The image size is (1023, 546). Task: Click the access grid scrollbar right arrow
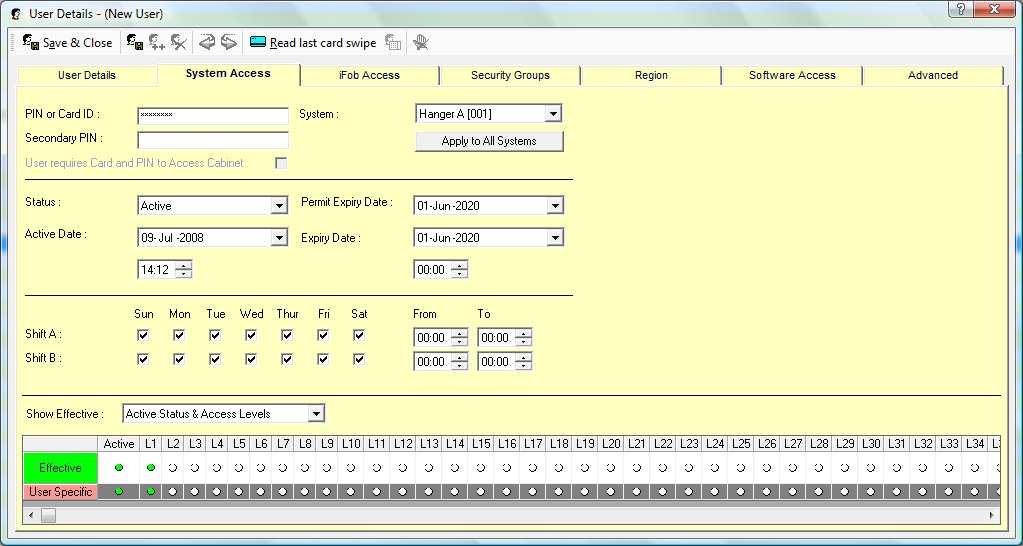click(992, 515)
